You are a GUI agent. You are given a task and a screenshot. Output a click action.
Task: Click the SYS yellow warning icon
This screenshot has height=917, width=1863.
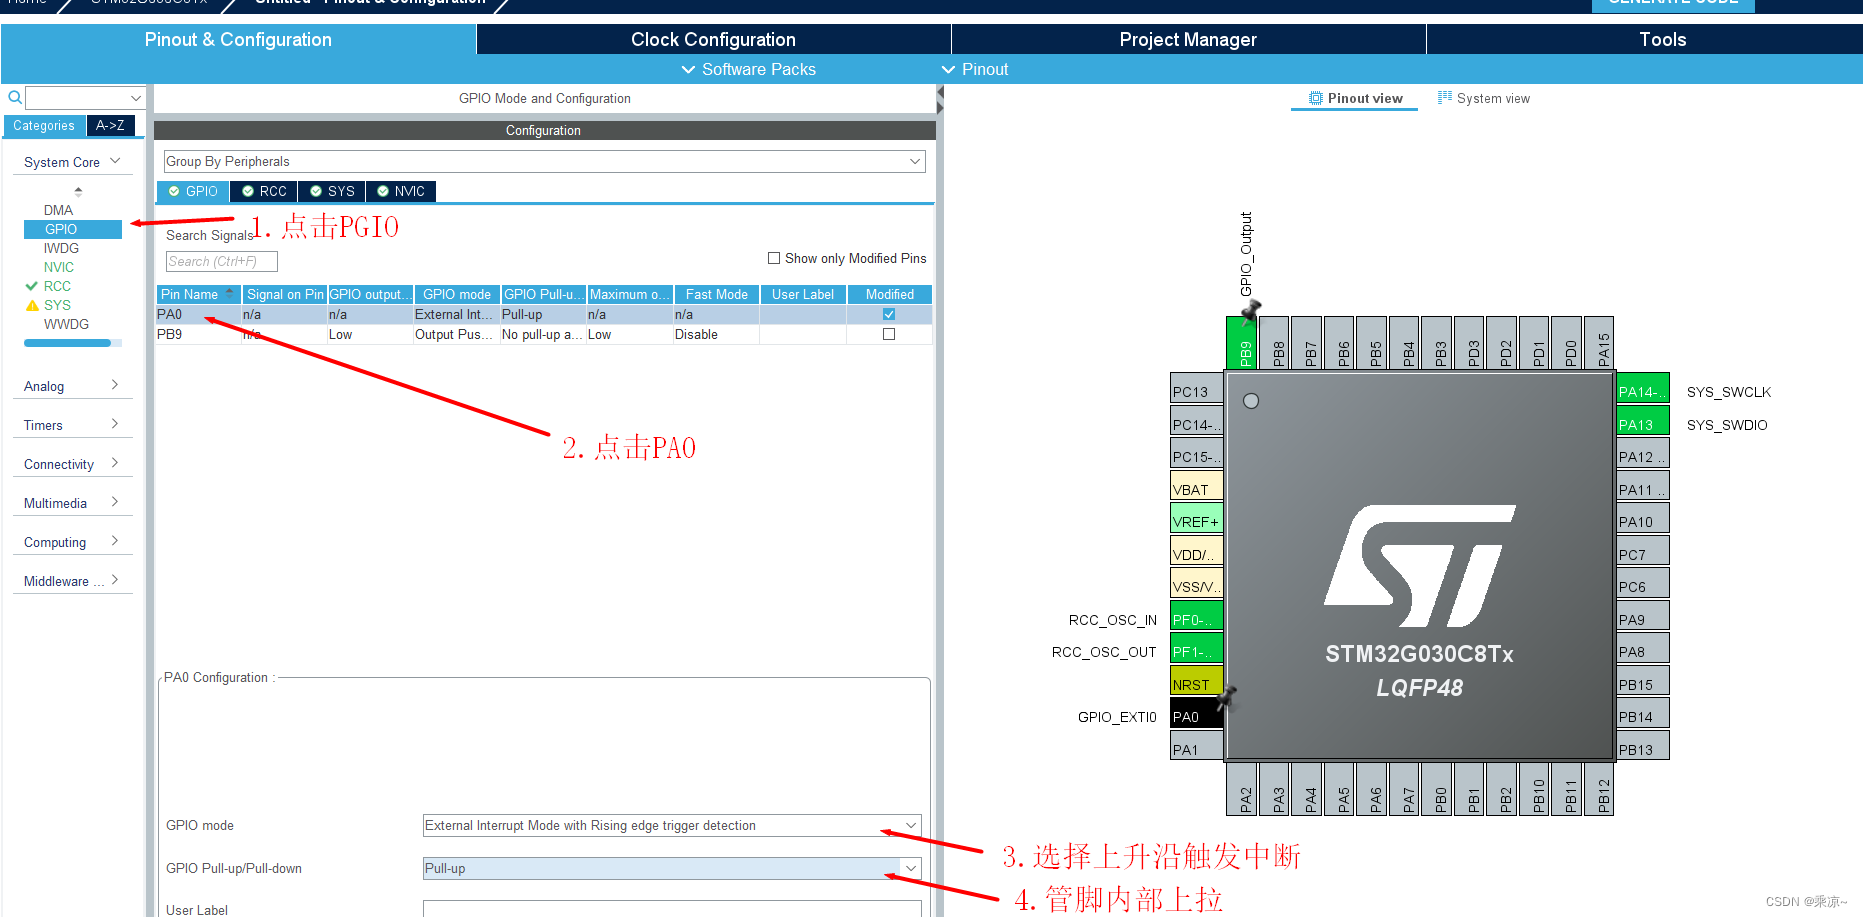coord(32,305)
